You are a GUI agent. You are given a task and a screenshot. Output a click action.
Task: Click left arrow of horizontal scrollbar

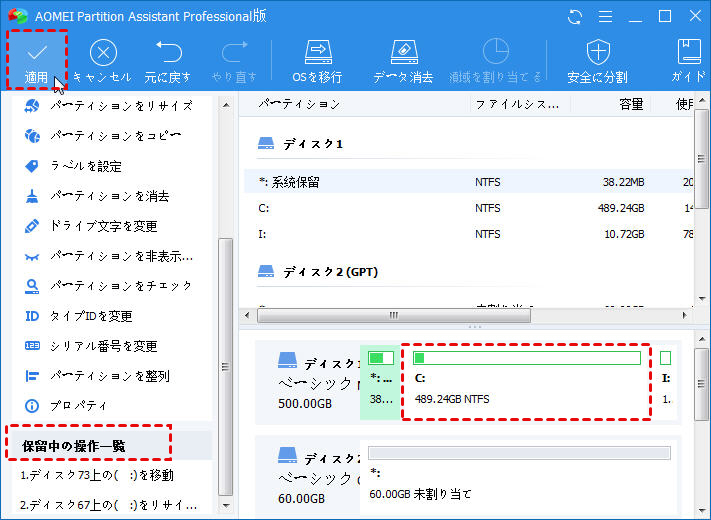247,316
